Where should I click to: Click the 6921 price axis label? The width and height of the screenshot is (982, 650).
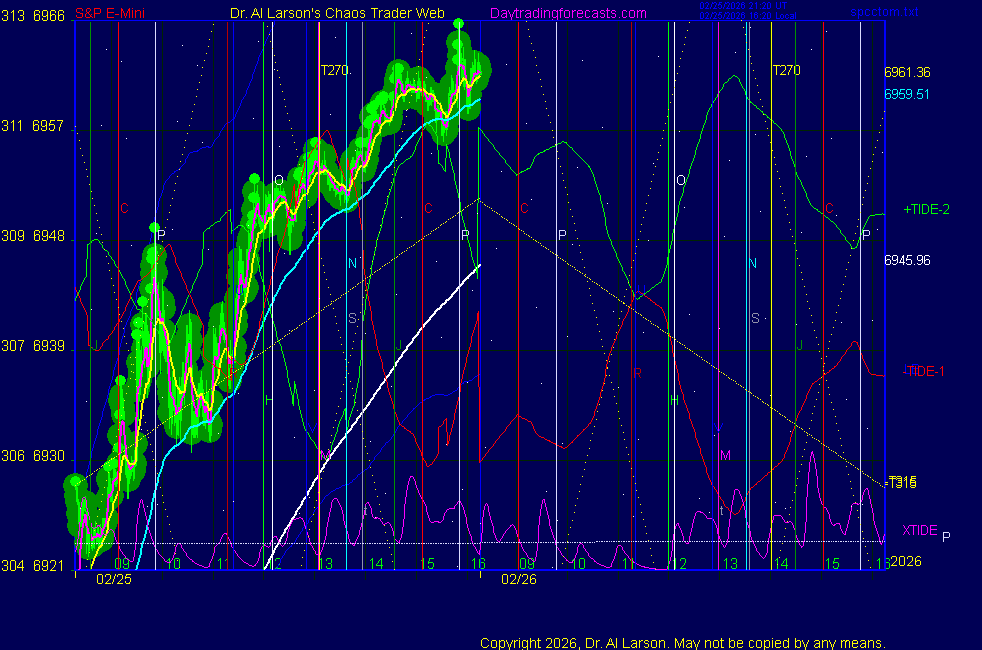(48, 566)
